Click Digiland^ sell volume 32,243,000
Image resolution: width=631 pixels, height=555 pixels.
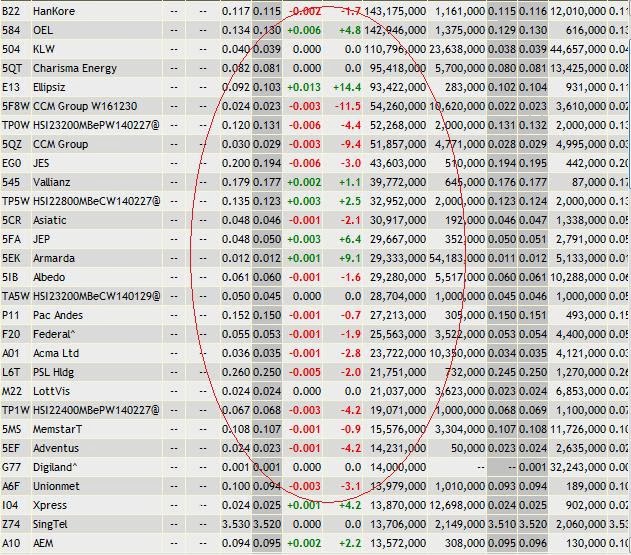coord(577,467)
